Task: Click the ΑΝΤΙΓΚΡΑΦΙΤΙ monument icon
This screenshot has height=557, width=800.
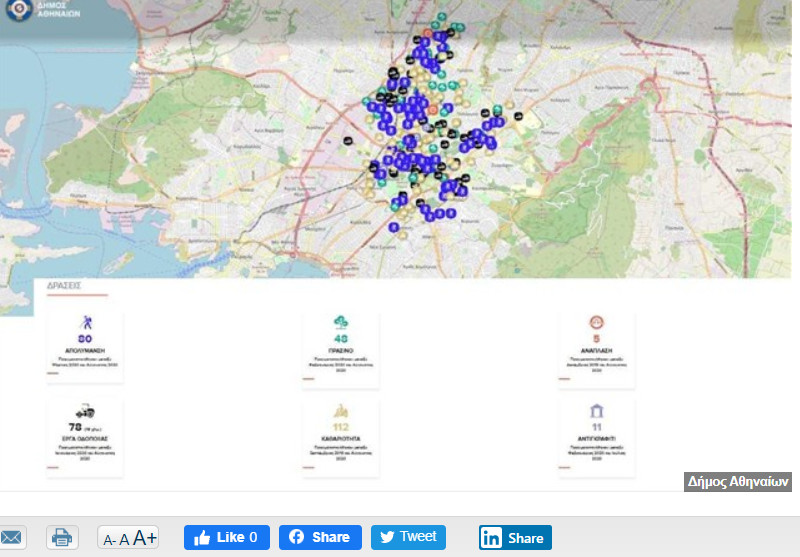Action: [x=597, y=411]
